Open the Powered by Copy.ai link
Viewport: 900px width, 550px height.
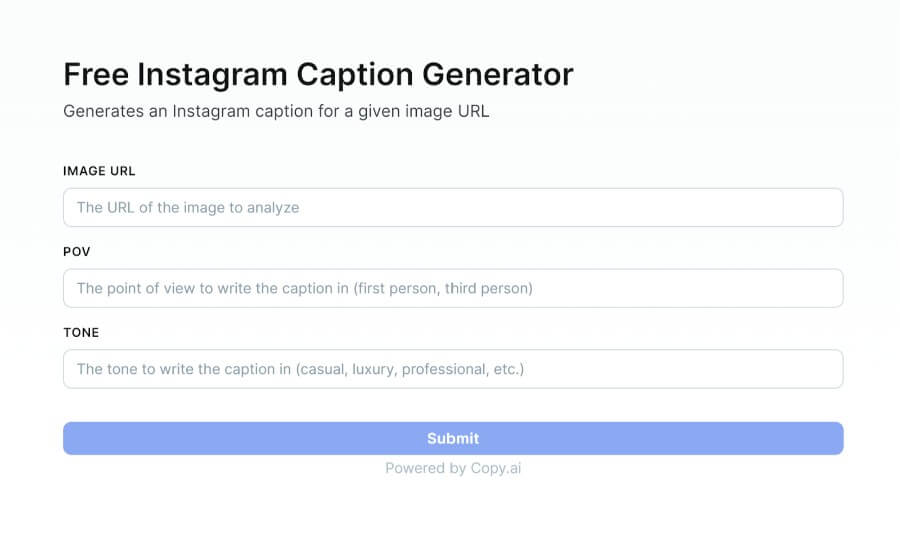[453, 468]
